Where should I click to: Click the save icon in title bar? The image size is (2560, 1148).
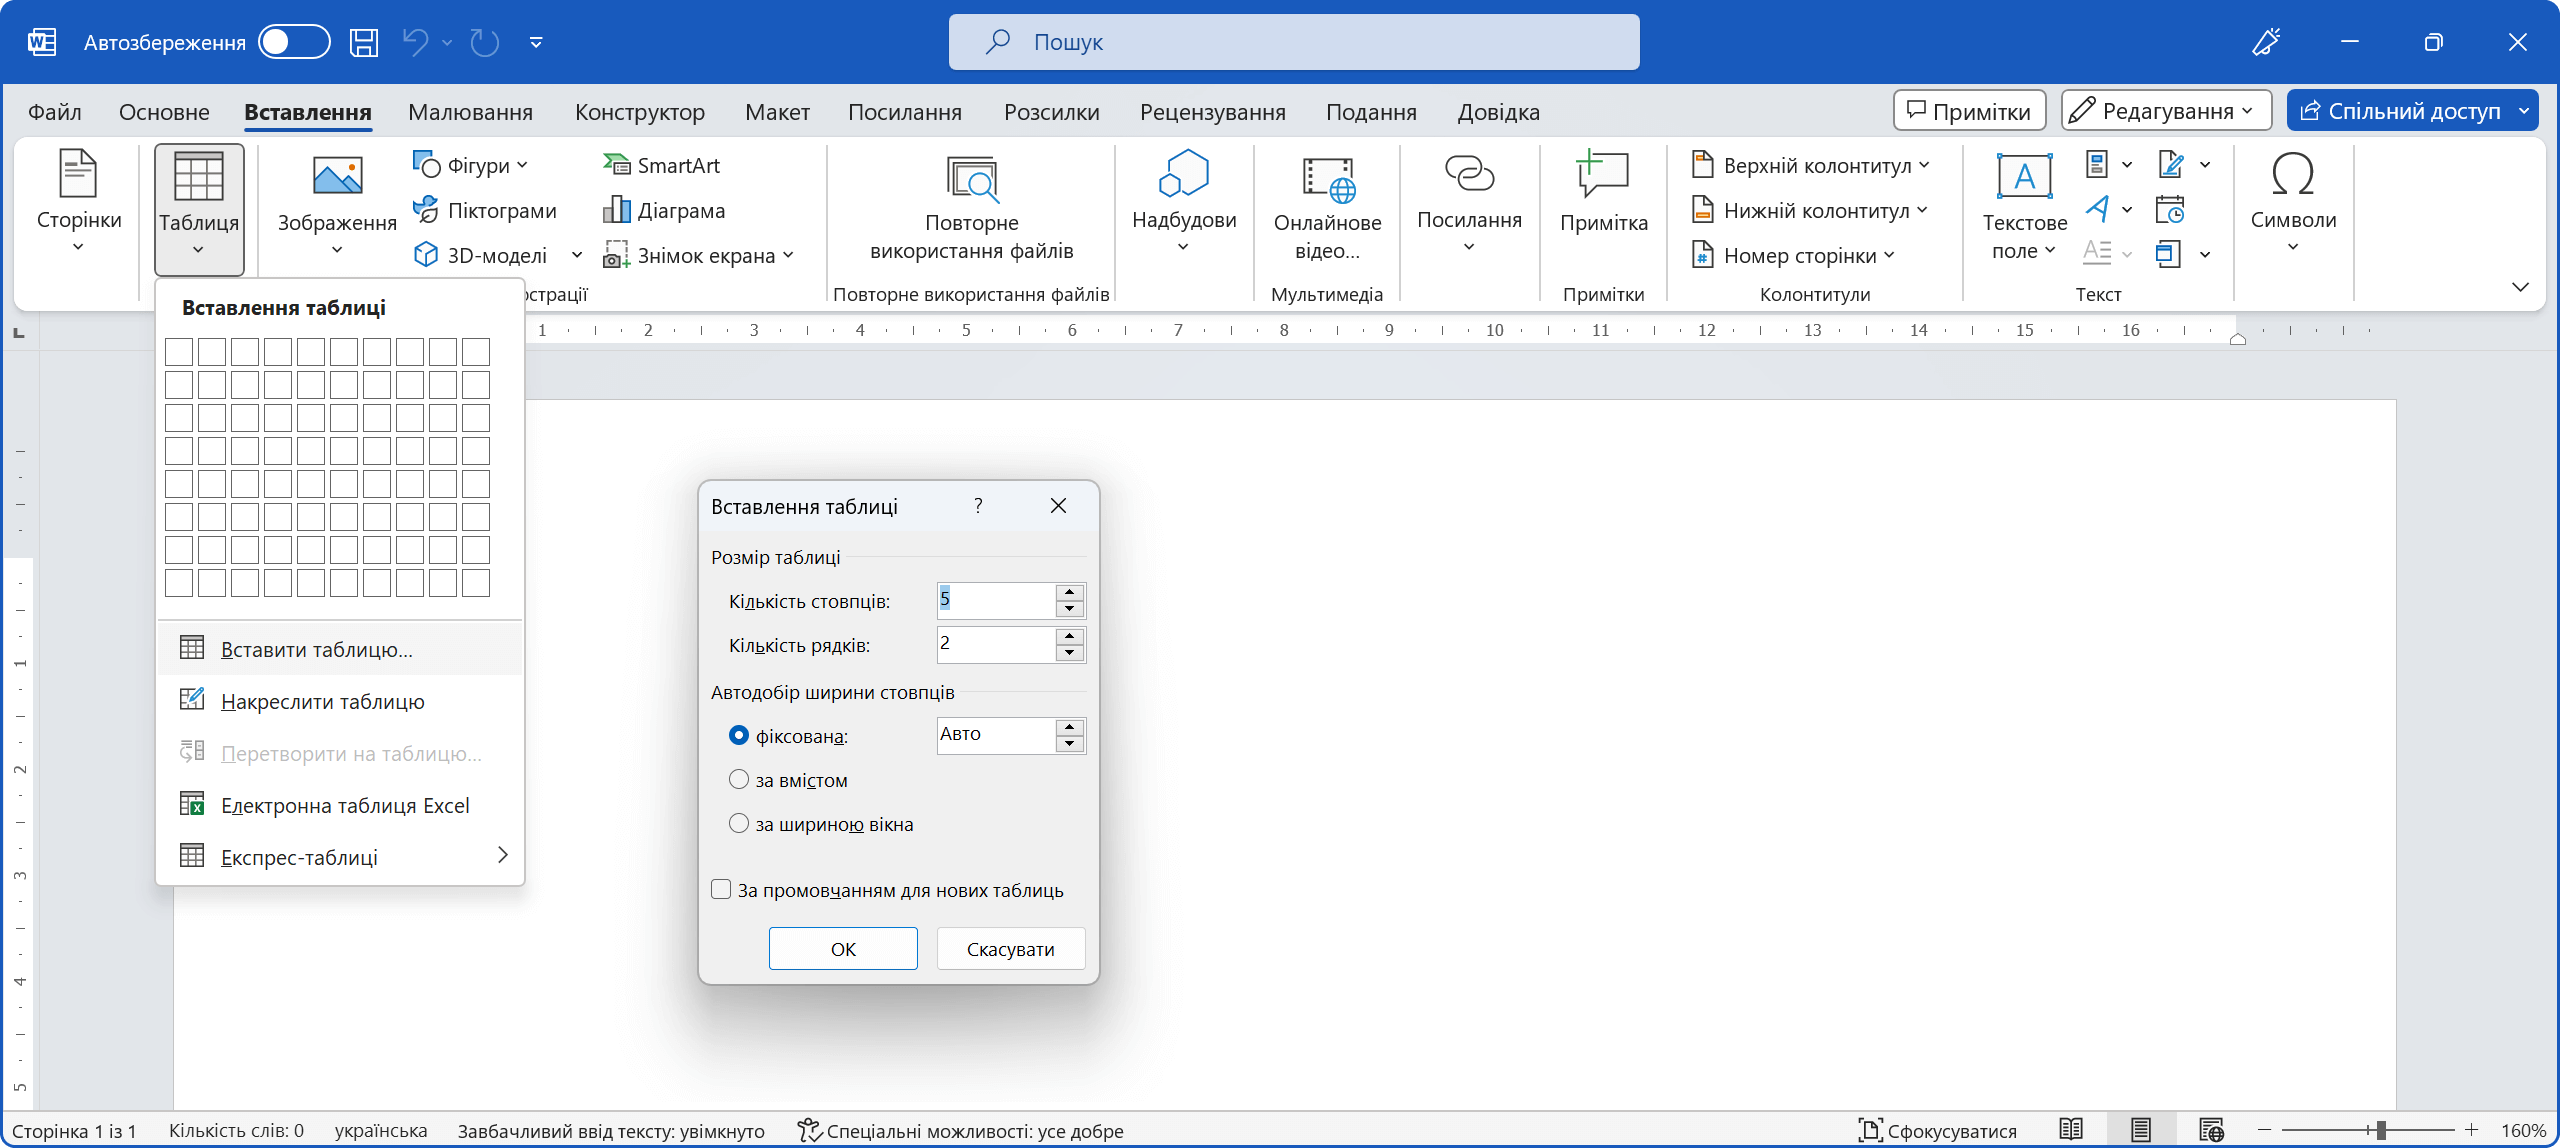point(364,42)
